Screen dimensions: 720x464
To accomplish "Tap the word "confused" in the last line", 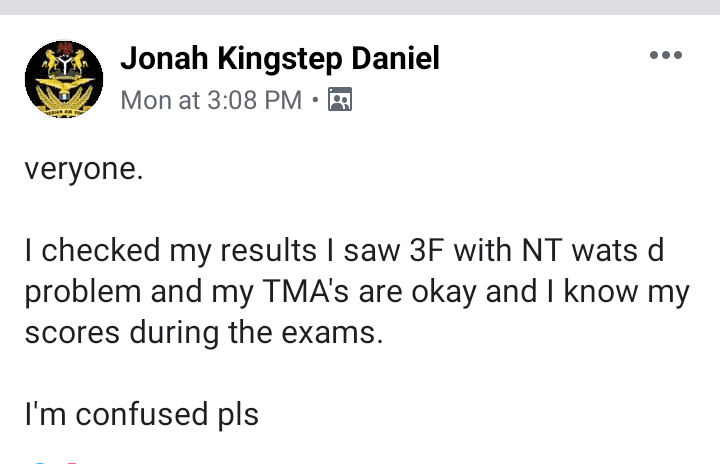I will (141, 413).
